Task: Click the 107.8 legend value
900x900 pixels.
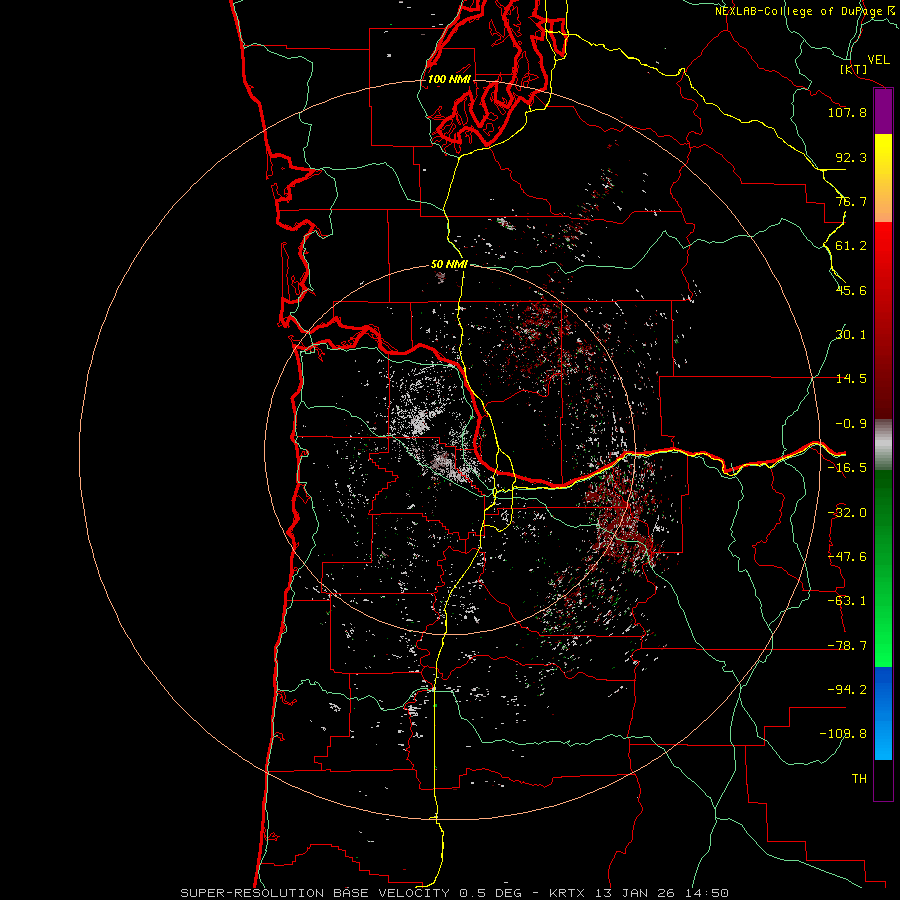Action: [x=847, y=112]
